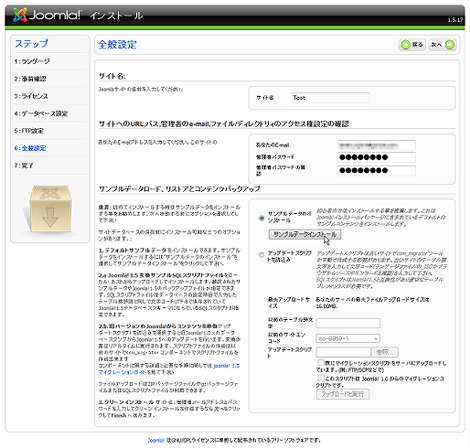The image size is (470, 448).
Task: Click the サイト名: section heading
Action: tap(112, 76)
